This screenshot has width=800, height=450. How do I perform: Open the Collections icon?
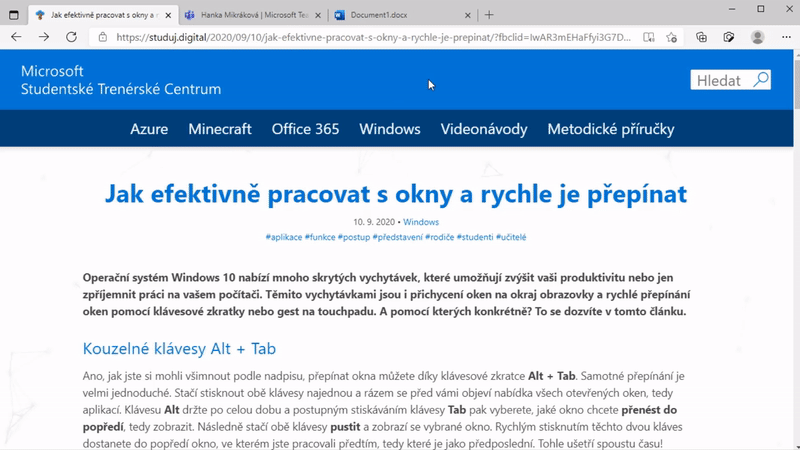click(701, 37)
